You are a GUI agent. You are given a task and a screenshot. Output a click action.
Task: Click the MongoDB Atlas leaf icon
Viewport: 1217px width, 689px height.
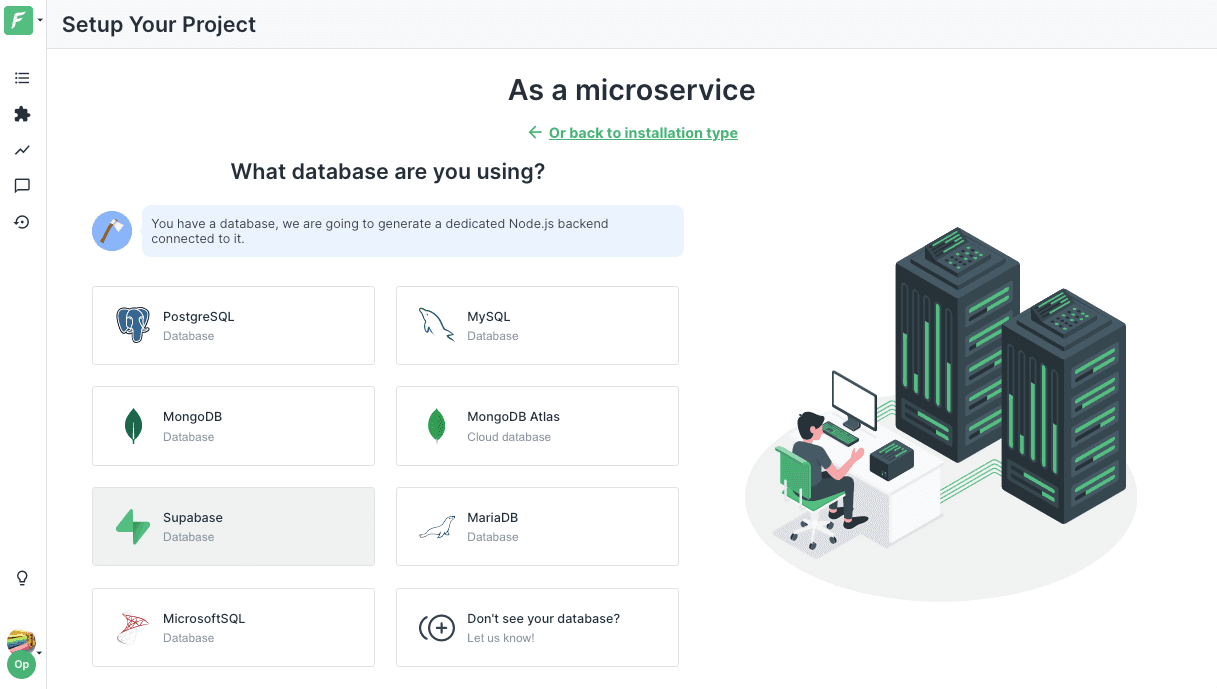437,426
